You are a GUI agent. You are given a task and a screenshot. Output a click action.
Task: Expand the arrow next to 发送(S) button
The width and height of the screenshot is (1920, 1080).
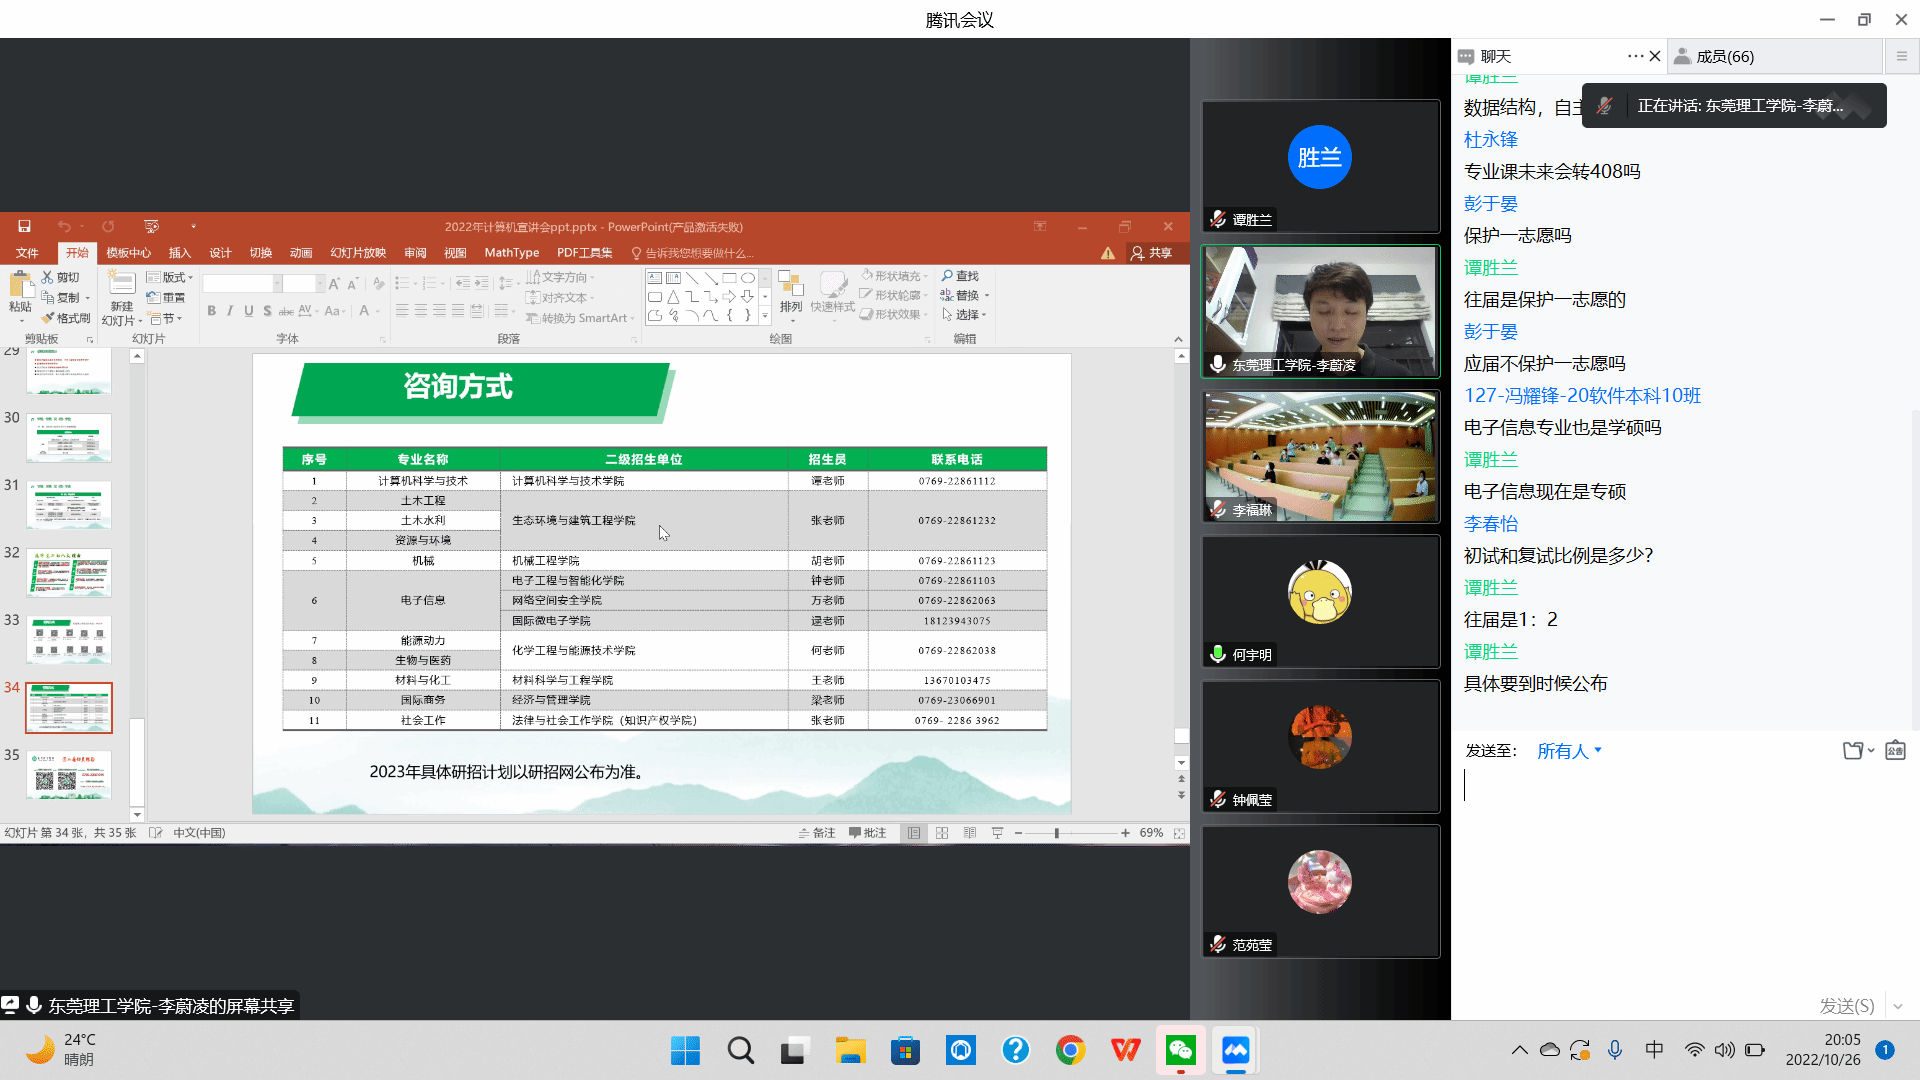(x=1898, y=1006)
